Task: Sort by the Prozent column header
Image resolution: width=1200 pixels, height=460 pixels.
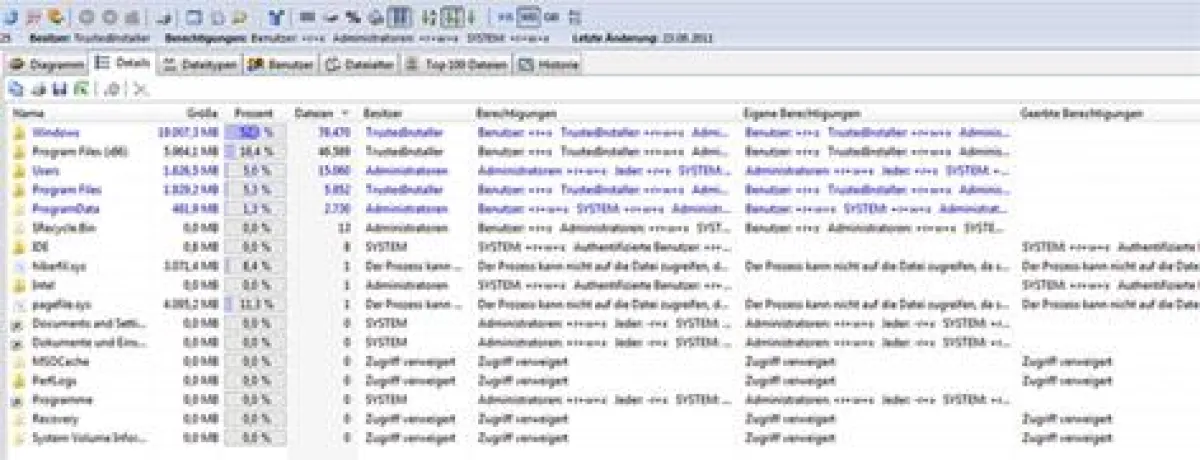Action: point(254,114)
